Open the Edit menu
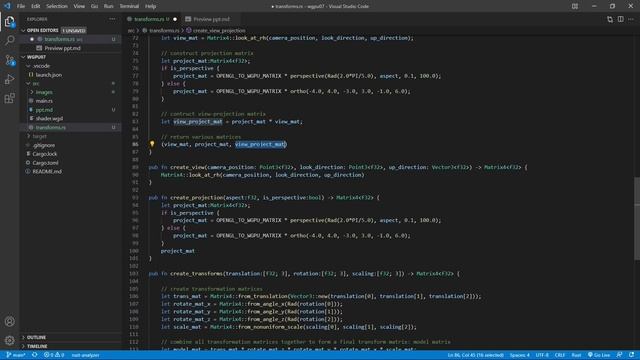 [x=36, y=6]
